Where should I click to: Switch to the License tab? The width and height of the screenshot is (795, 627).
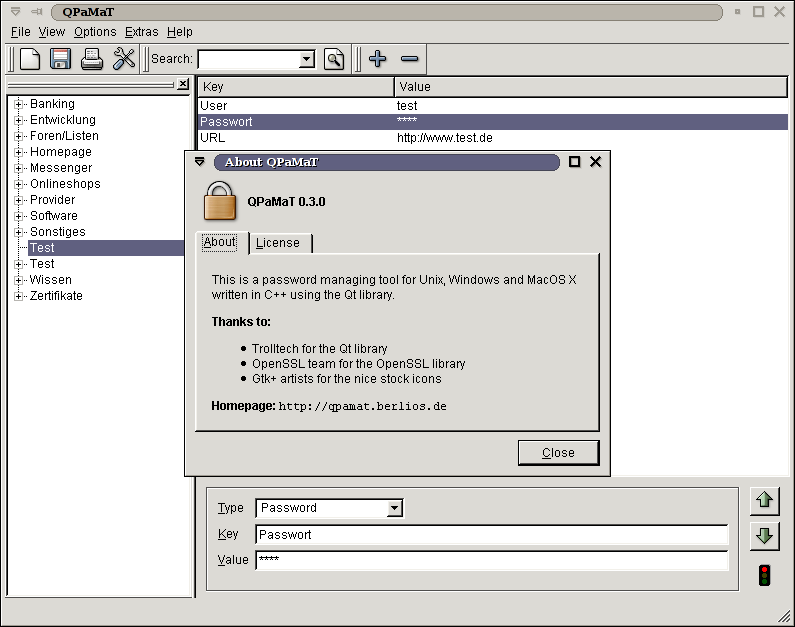tap(281, 243)
